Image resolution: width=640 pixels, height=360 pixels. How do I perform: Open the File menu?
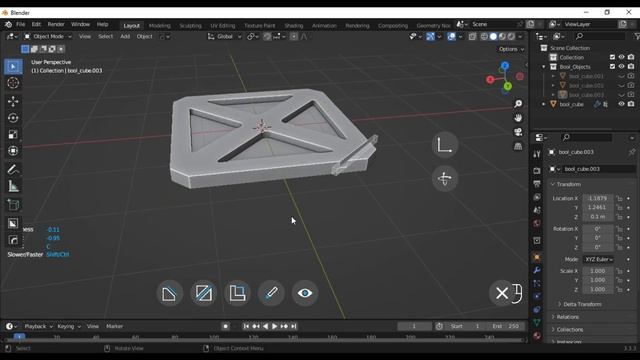(20, 24)
